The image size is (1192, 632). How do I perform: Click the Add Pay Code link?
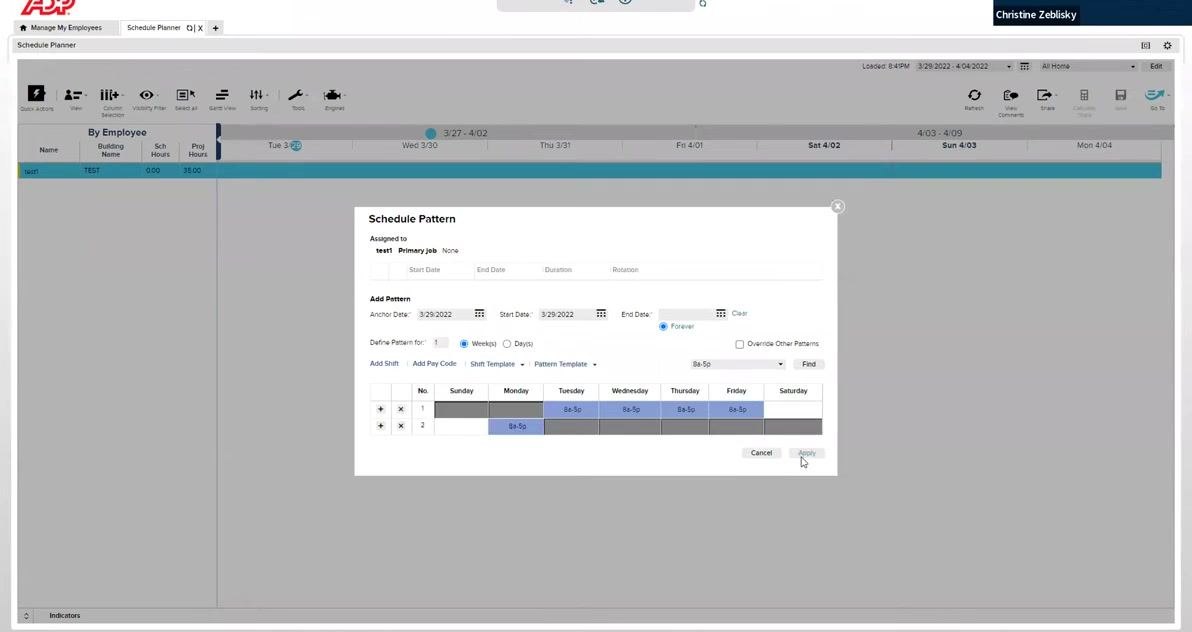(434, 364)
